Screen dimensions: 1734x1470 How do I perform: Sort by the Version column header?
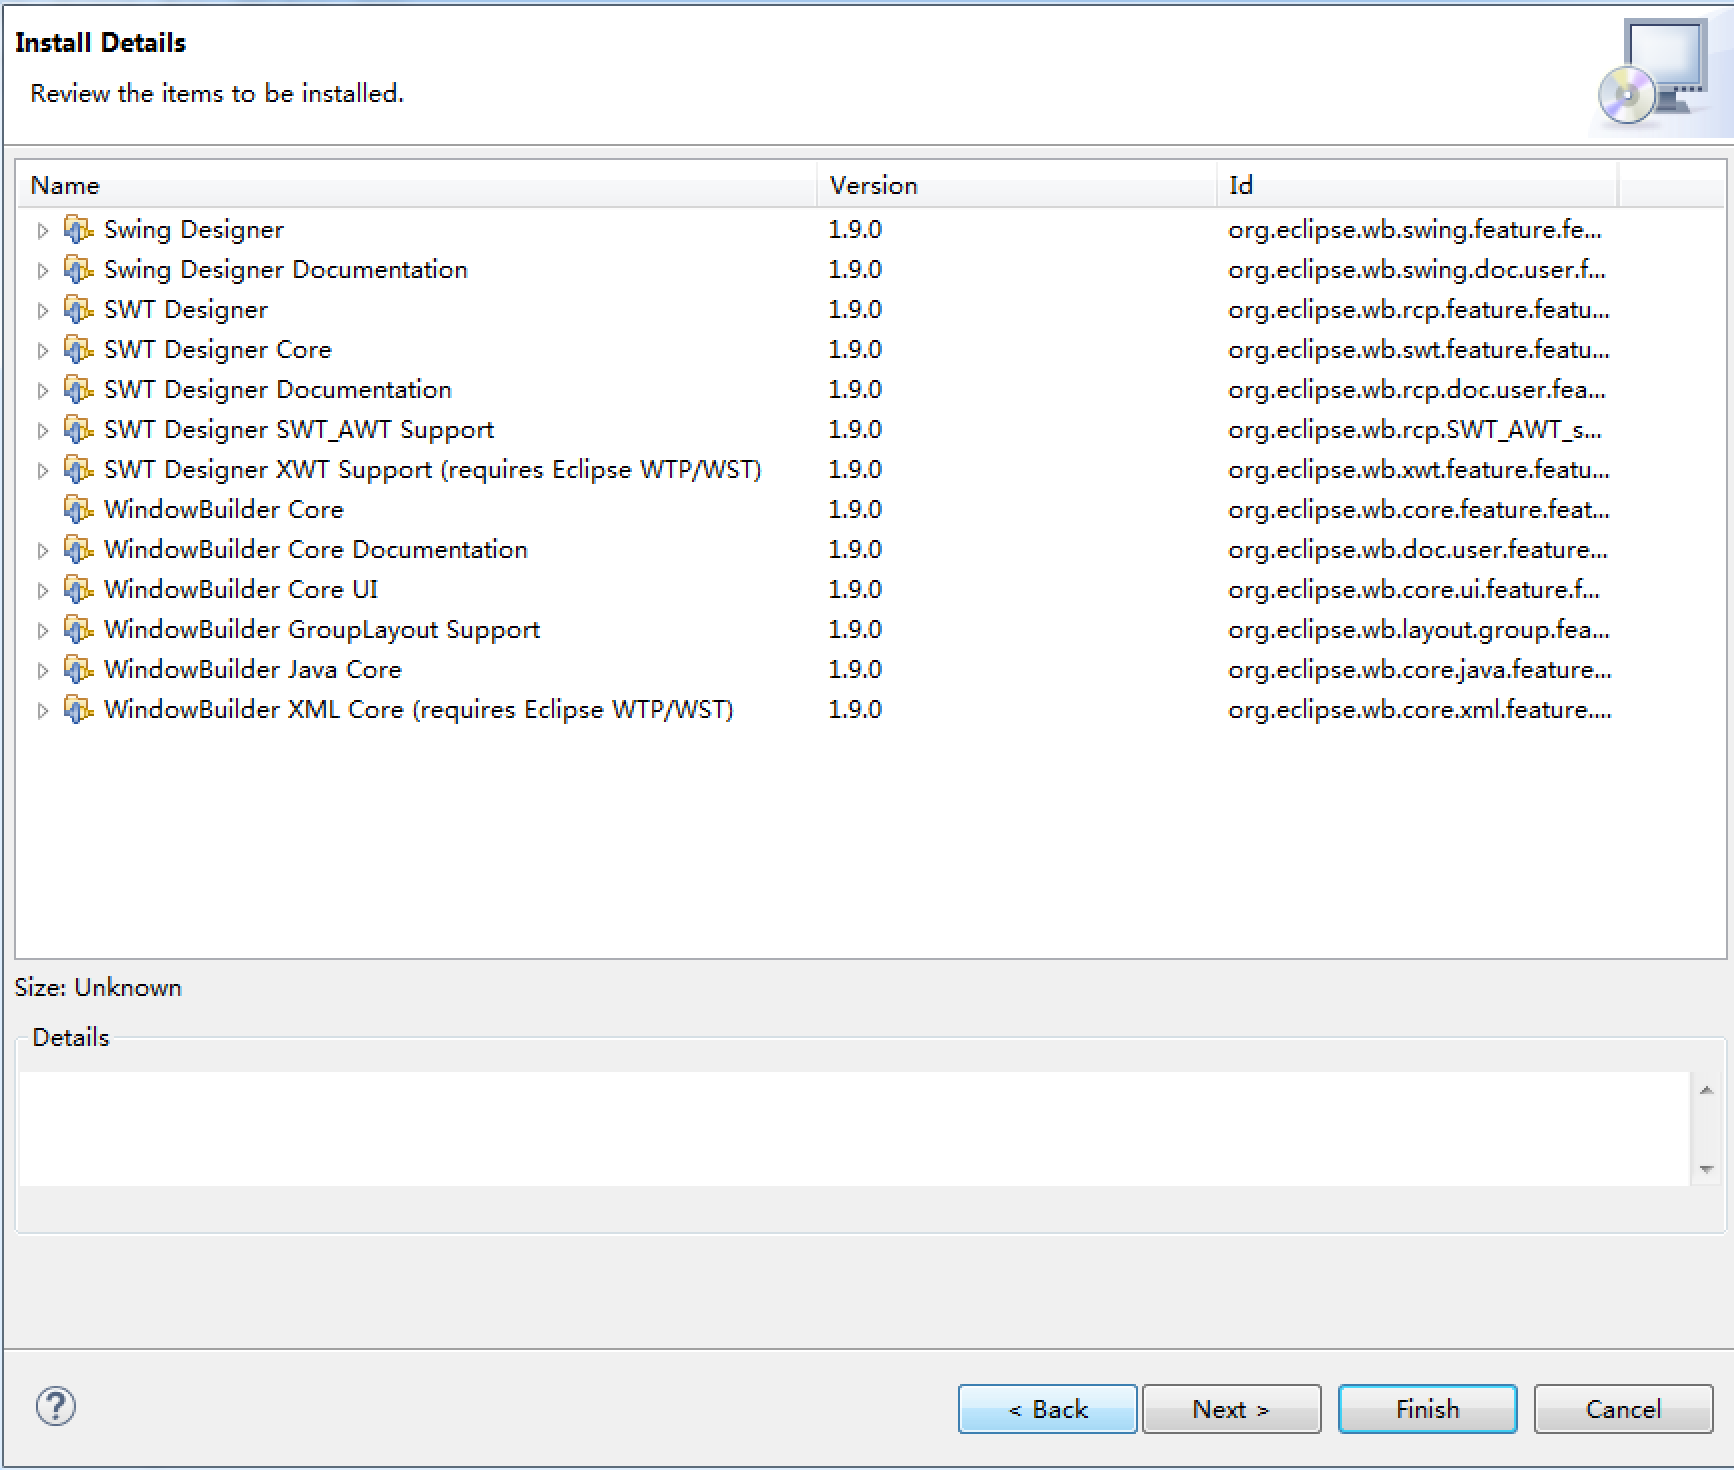point(1017,185)
